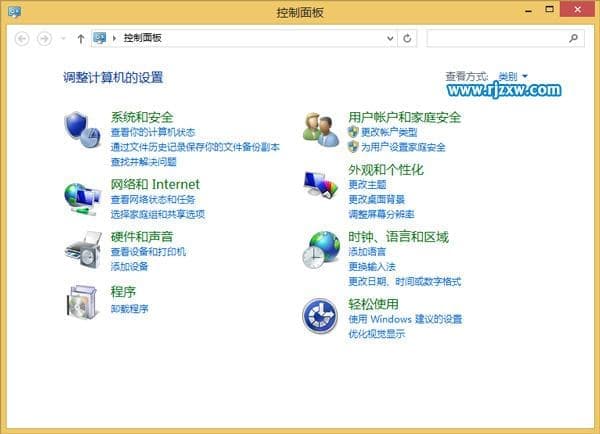Image resolution: width=600 pixels, height=434 pixels.
Task: Click 通过文件历史记录保存你的文件备份副本
Action: point(195,147)
